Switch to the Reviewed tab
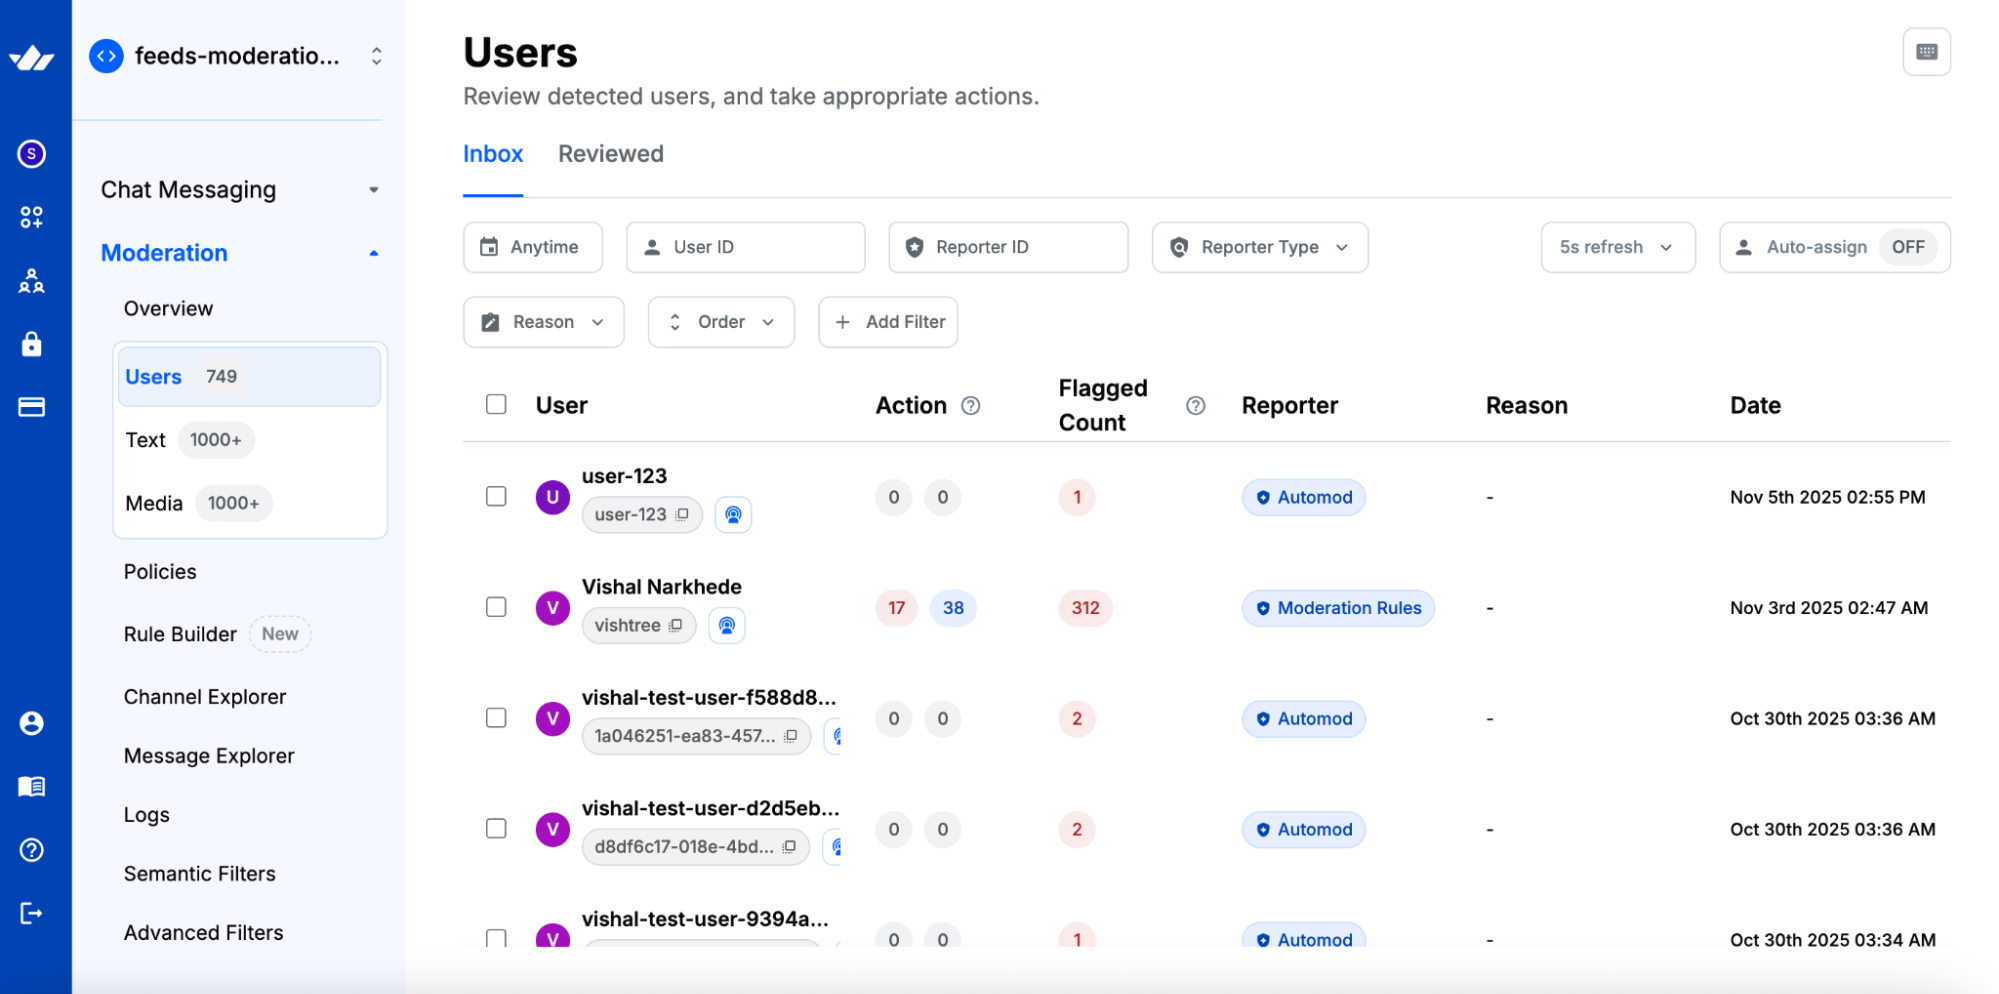Viewport: 1999px width, 994px height. click(610, 154)
